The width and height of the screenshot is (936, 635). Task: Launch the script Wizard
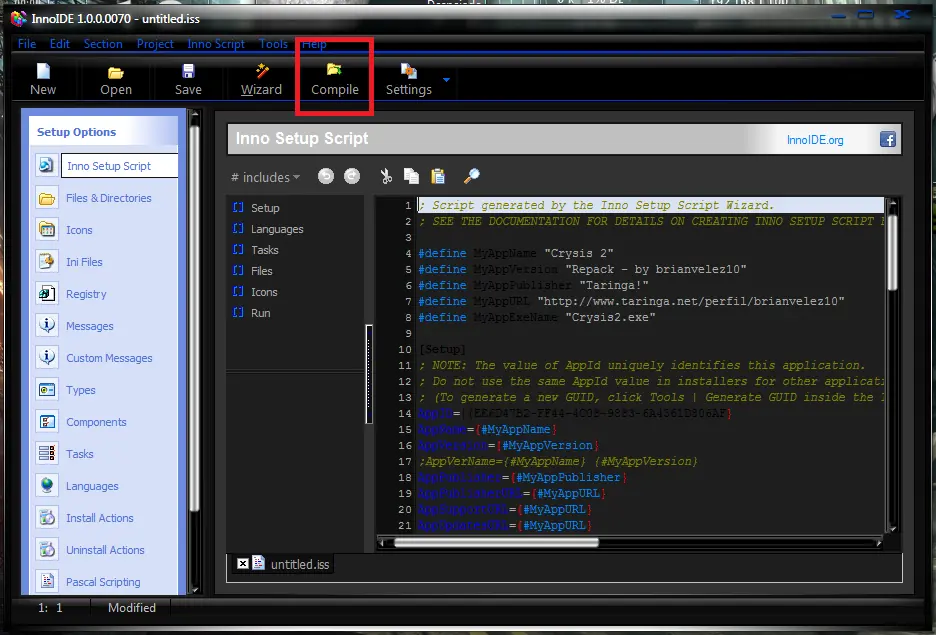point(261,79)
